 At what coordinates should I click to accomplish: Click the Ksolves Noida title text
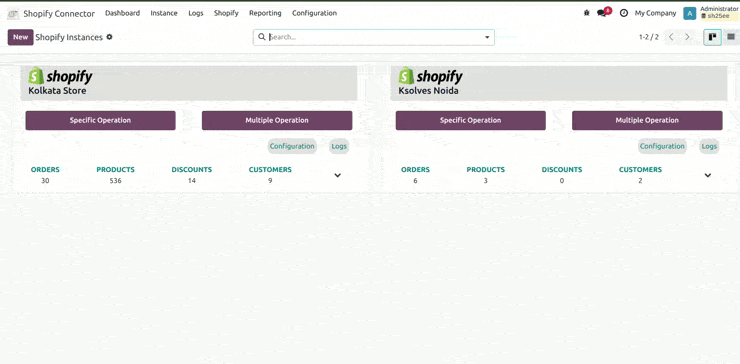[x=428, y=91]
